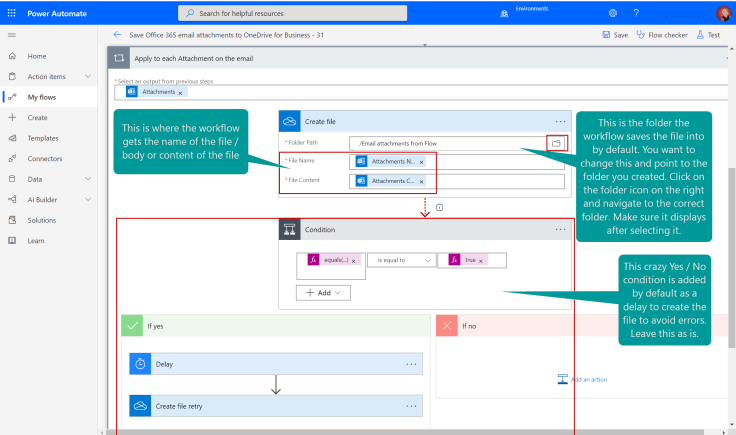The image size is (736, 435).
Task: Open the 'is equal to' operator dropdown
Action: (402, 260)
